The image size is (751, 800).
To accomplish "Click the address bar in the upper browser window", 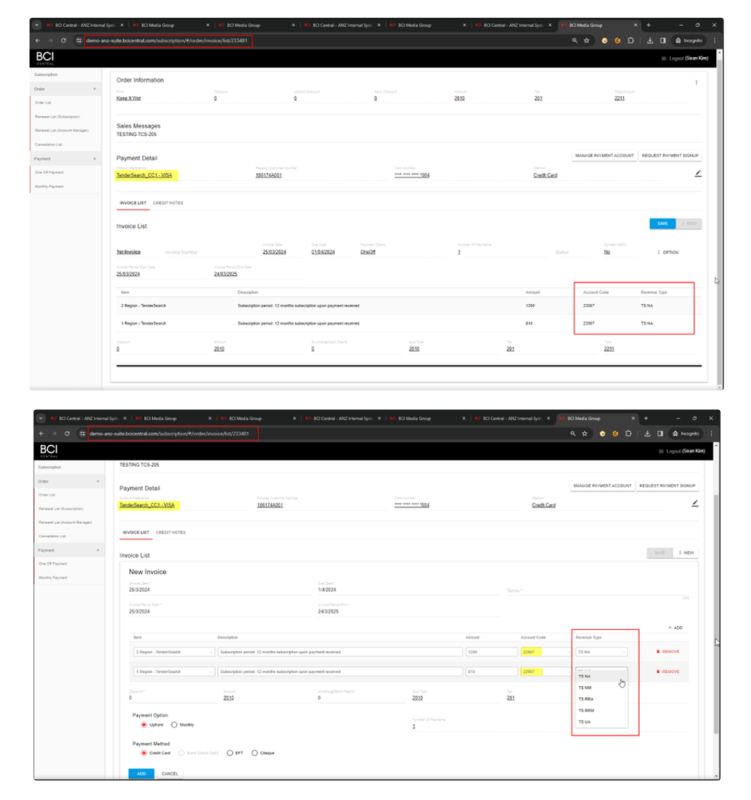I will click(170, 40).
